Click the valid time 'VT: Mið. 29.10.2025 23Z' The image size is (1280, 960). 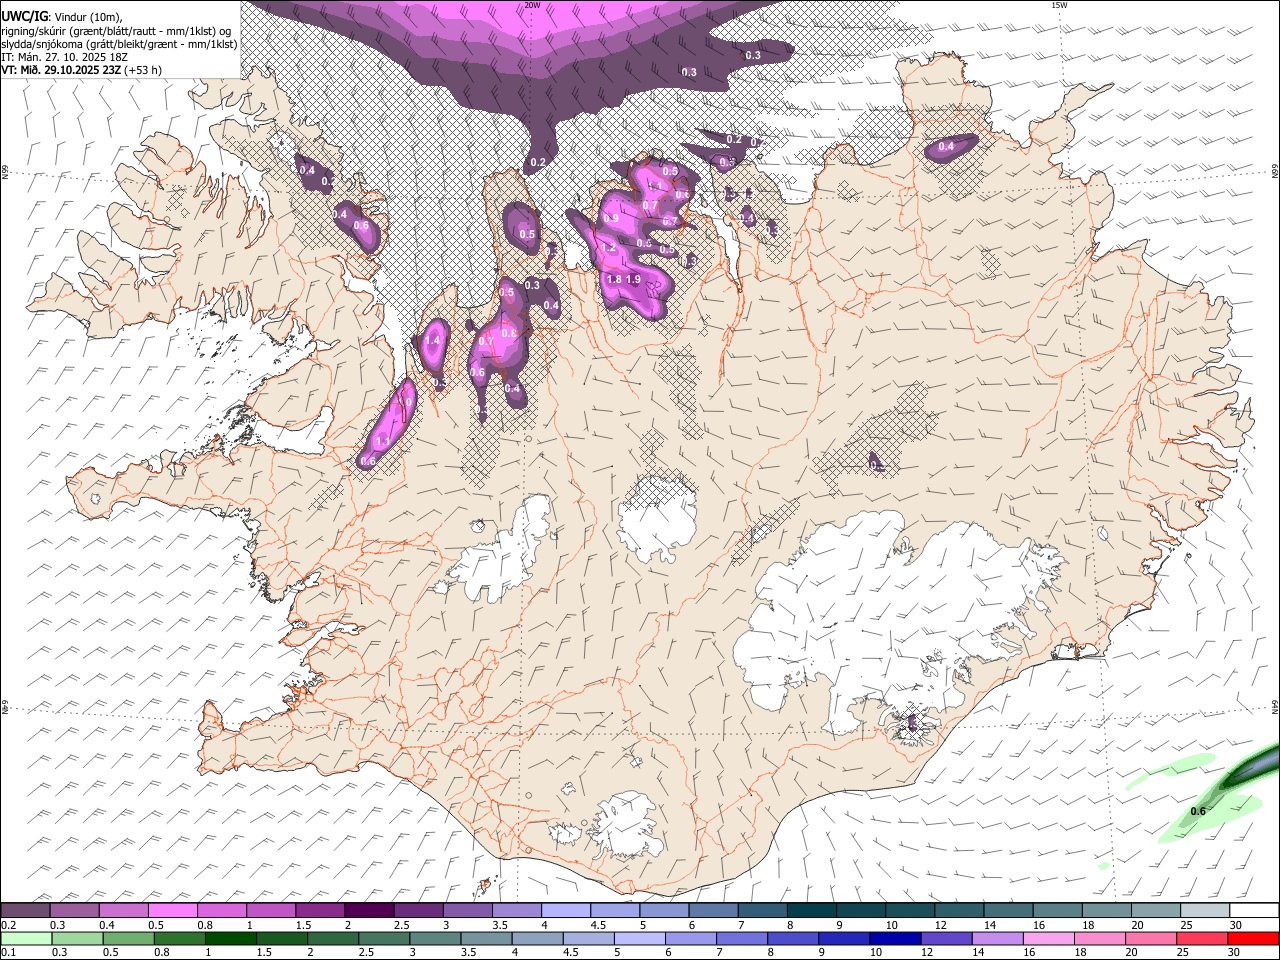[x=61, y=70]
